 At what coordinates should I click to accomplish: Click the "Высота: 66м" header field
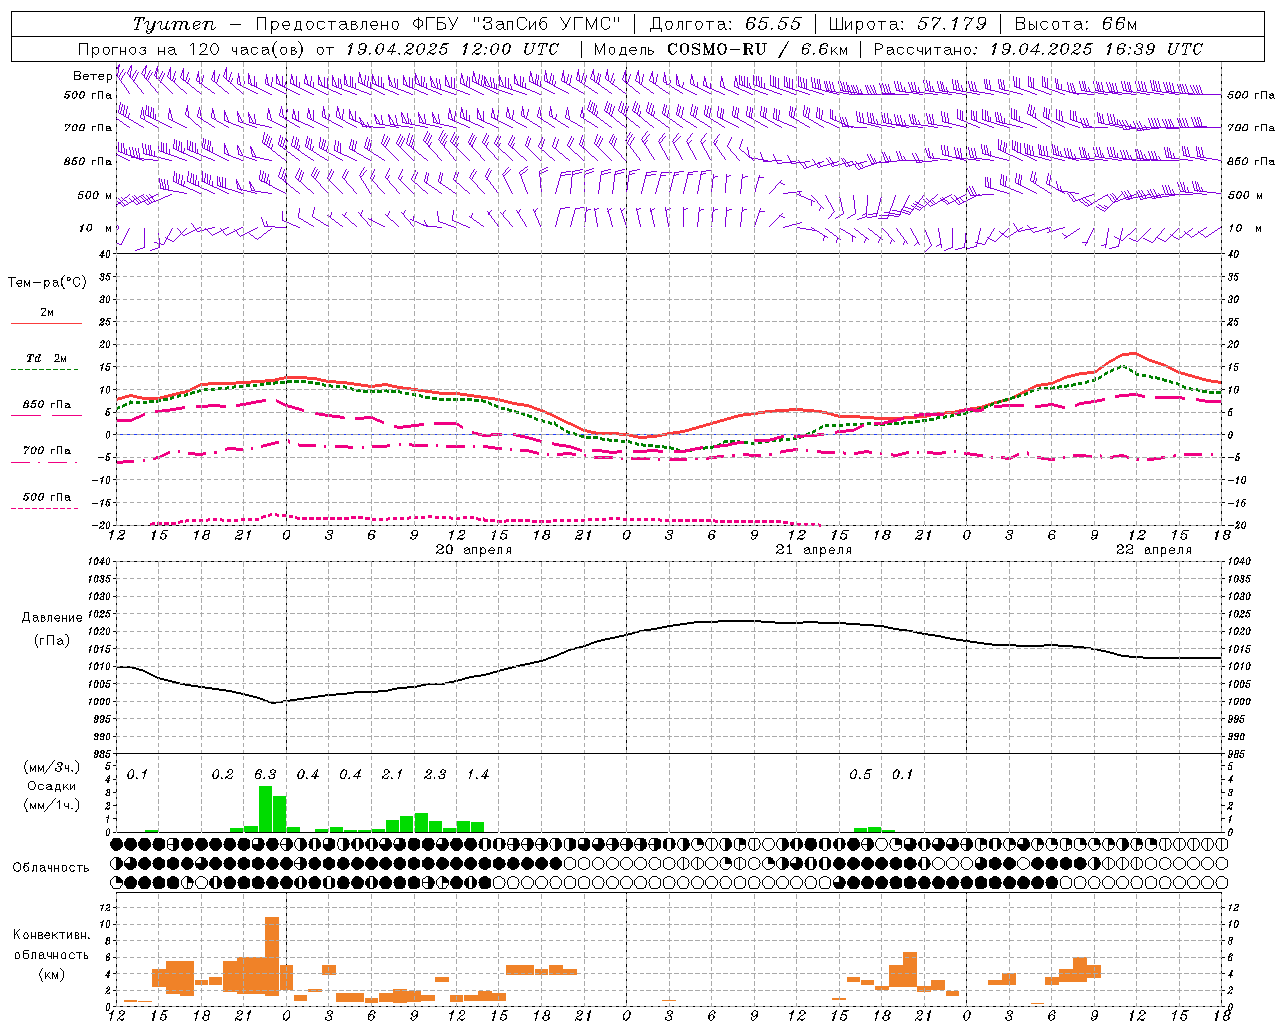[x=1076, y=24]
